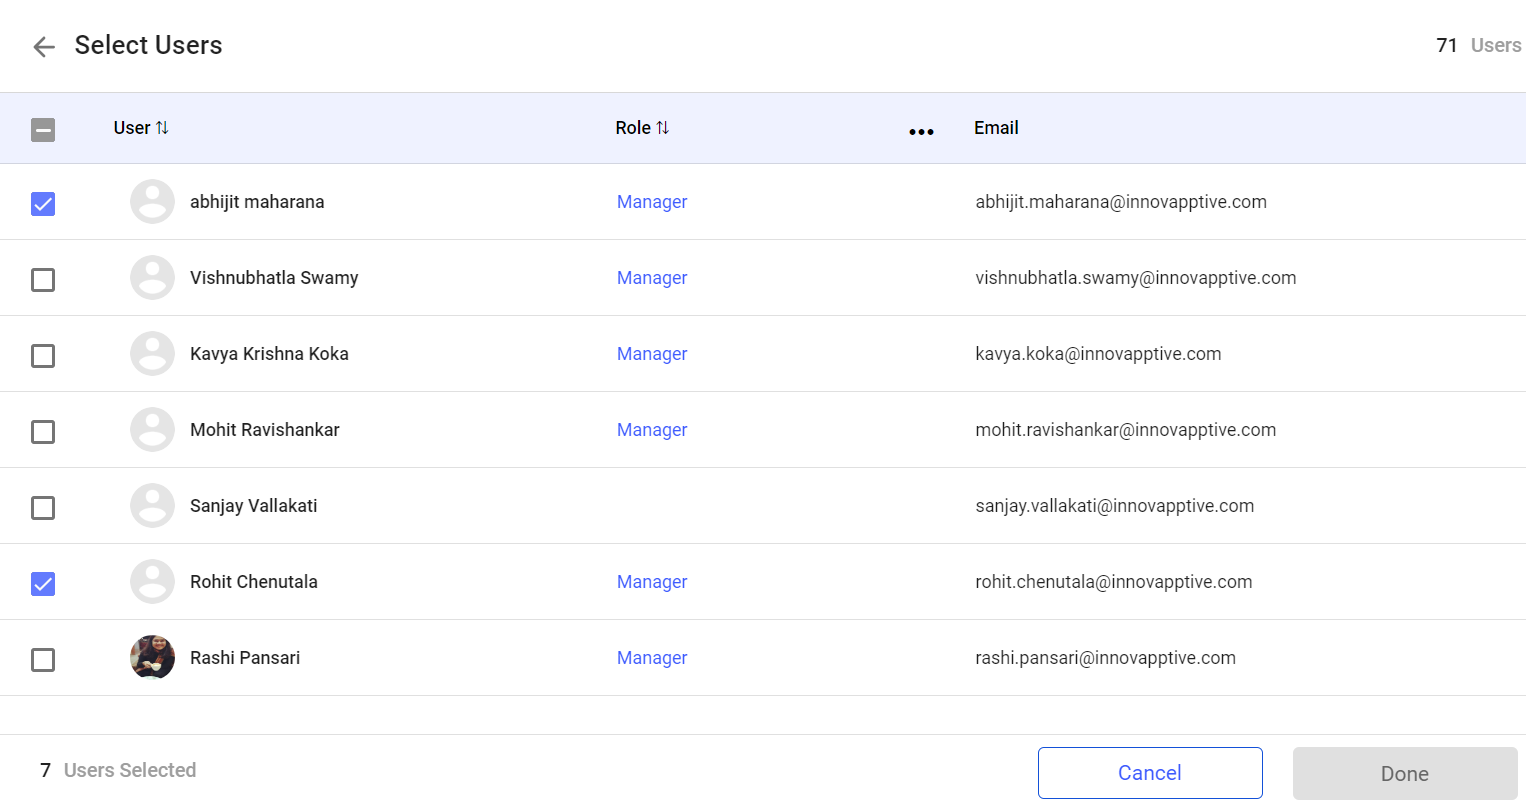Uncheck the Rohit Chenutala checkbox
Viewport: 1526px width, 806px height.
[43, 584]
